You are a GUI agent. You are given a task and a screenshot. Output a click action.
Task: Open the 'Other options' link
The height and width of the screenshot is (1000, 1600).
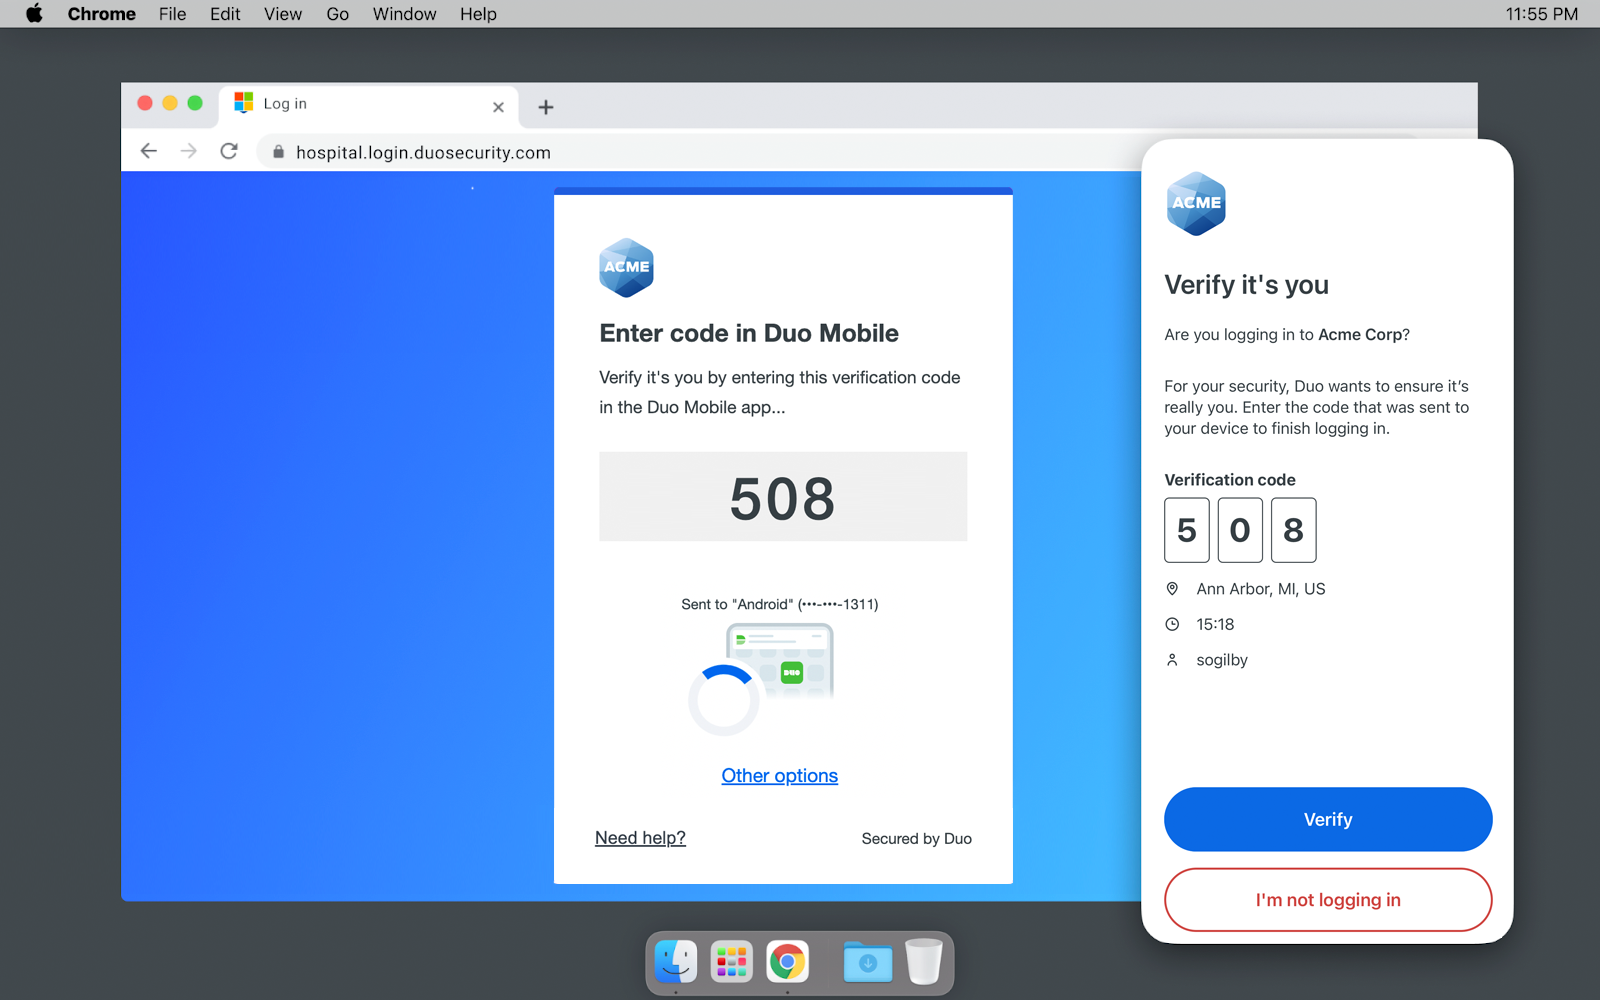coord(779,775)
